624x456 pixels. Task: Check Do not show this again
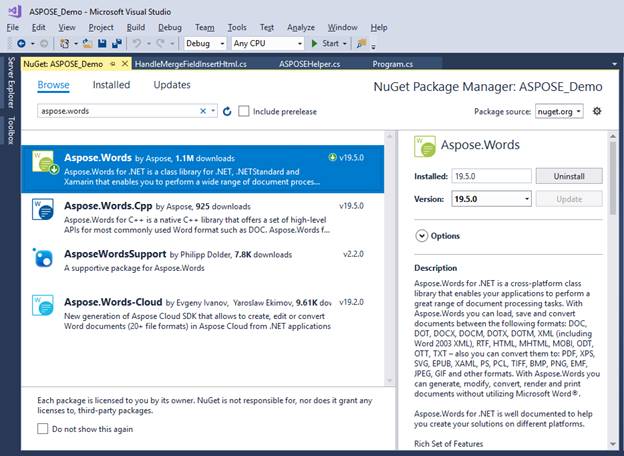(42, 429)
